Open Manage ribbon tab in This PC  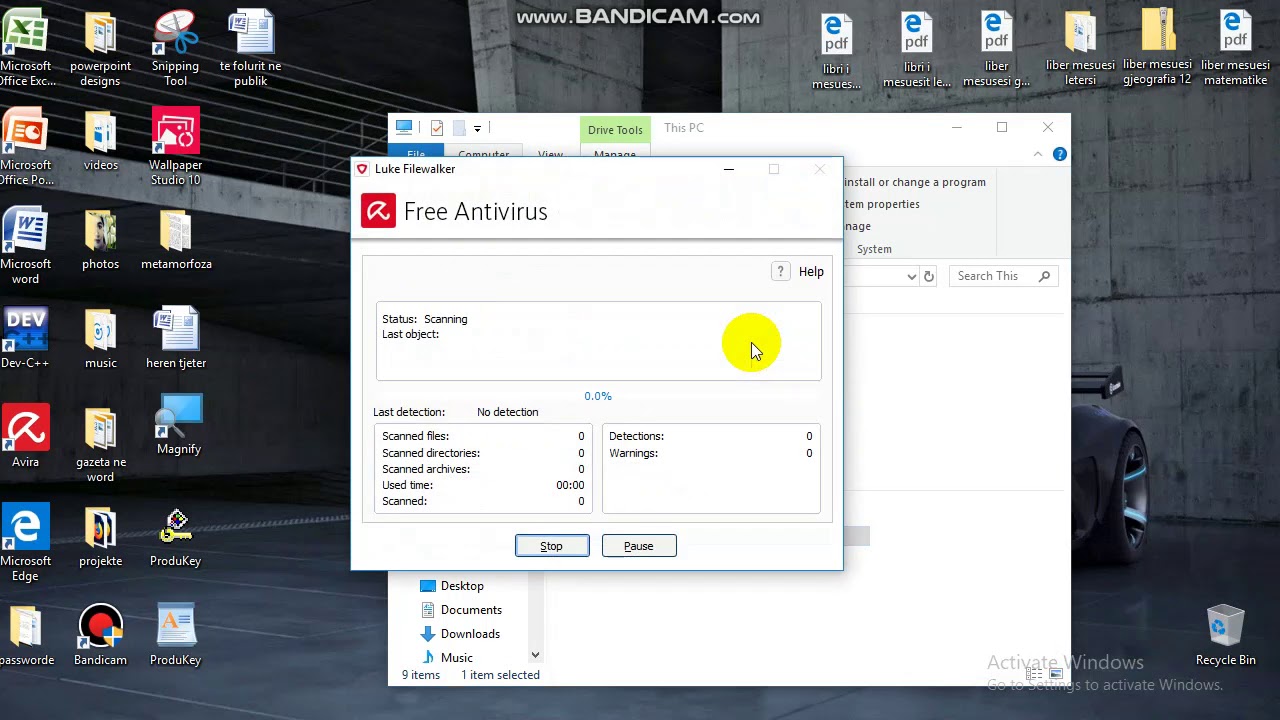click(614, 154)
